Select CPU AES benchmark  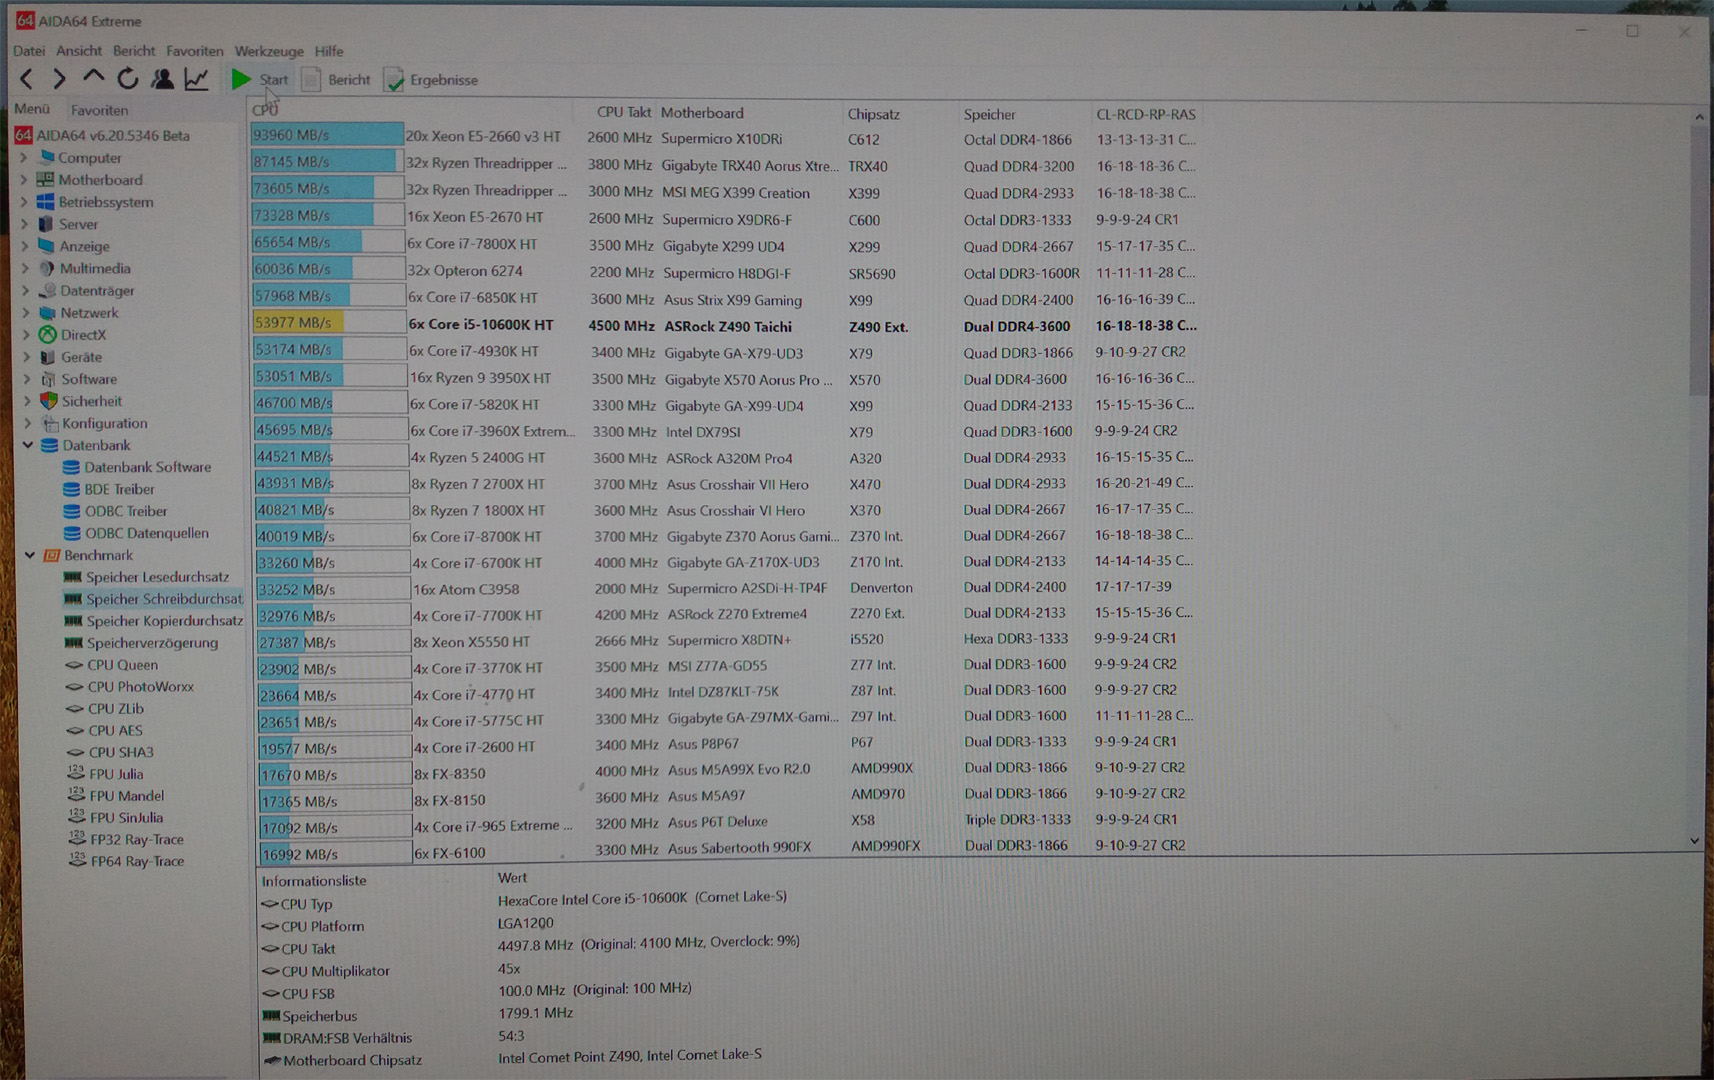pos(115,730)
